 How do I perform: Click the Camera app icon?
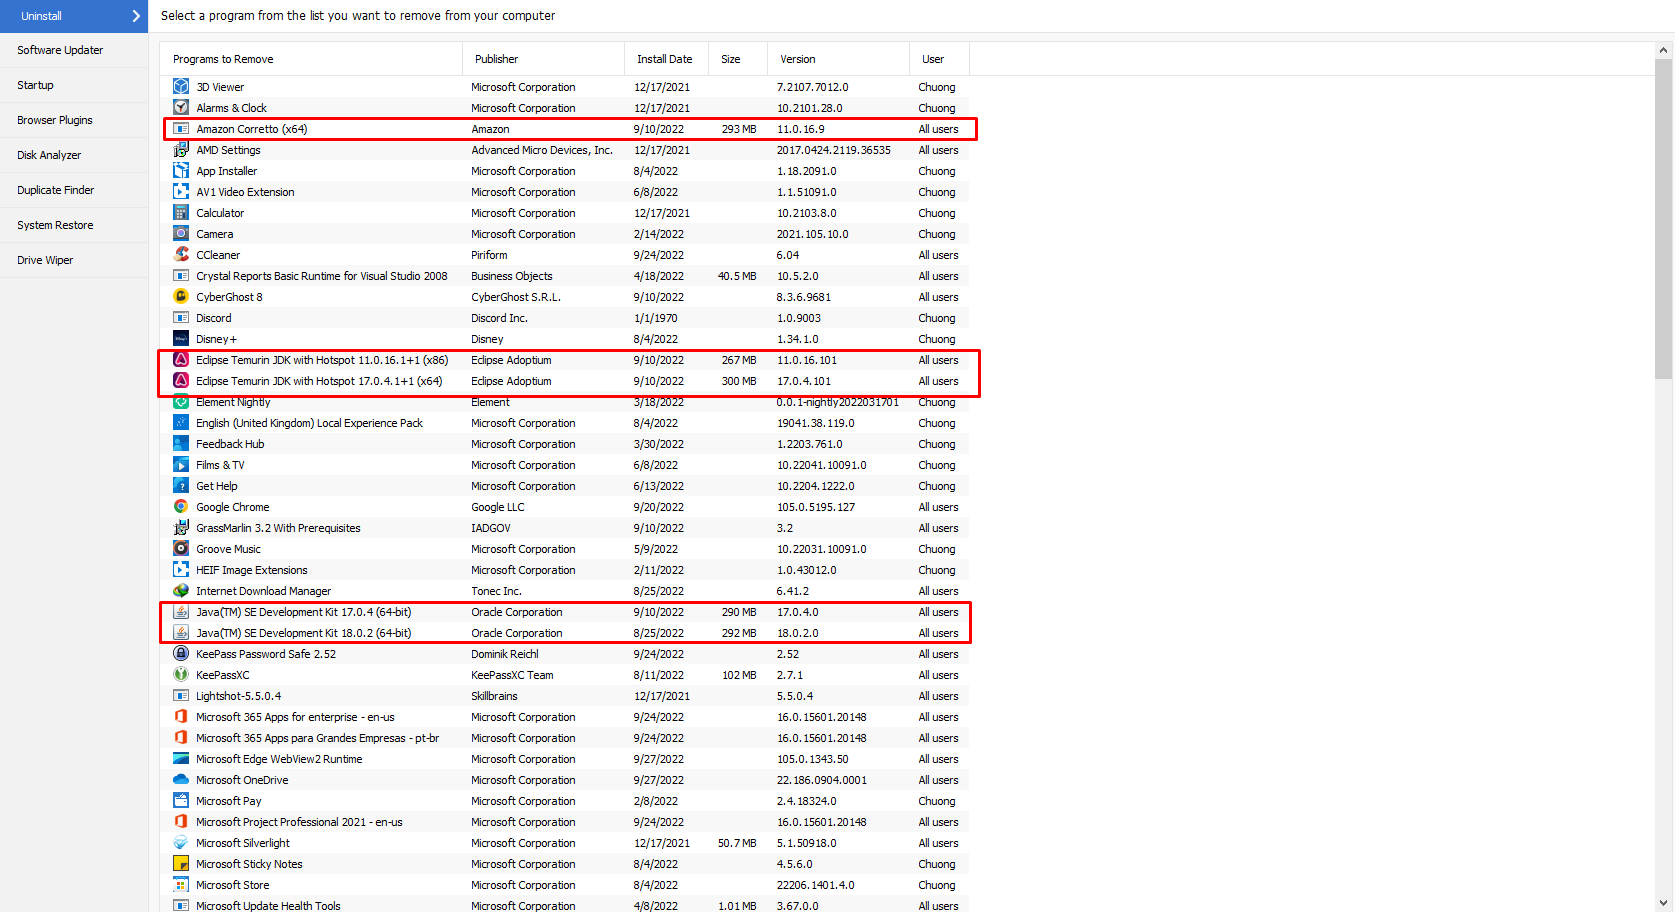click(x=181, y=234)
